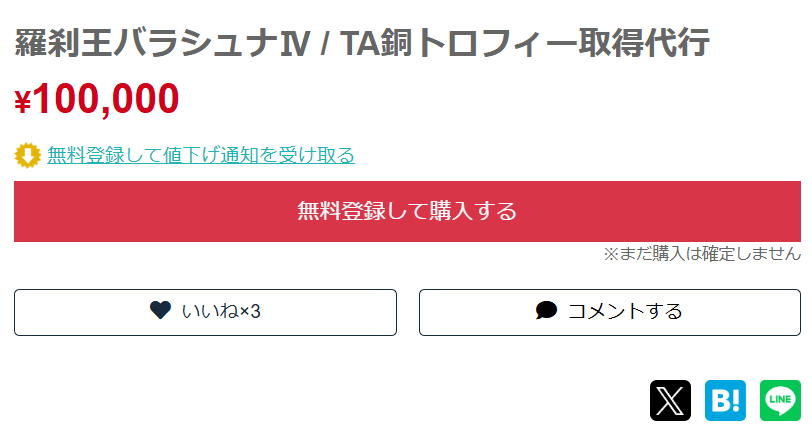Click the yen symbol before the price
This screenshot has width=812, height=442.
pyautogui.click(x=23, y=101)
